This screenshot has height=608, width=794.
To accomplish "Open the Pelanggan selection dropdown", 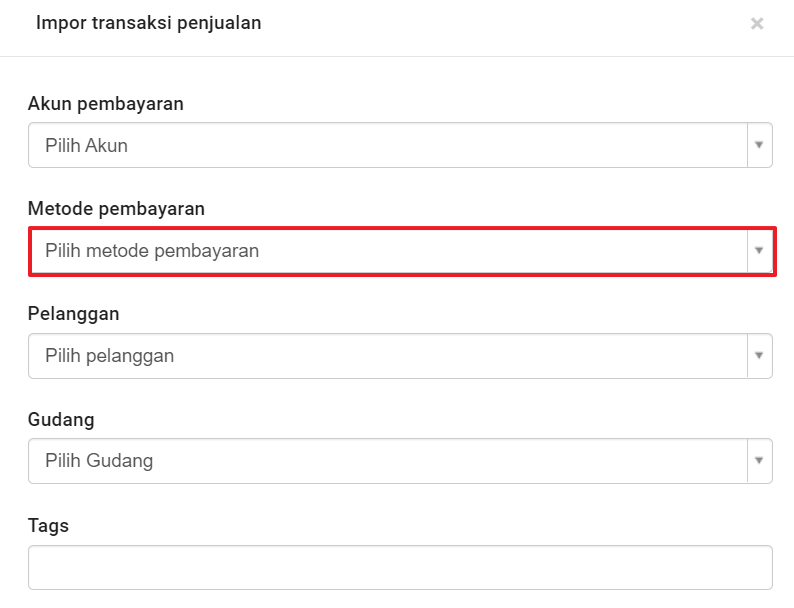I will [388, 355].
